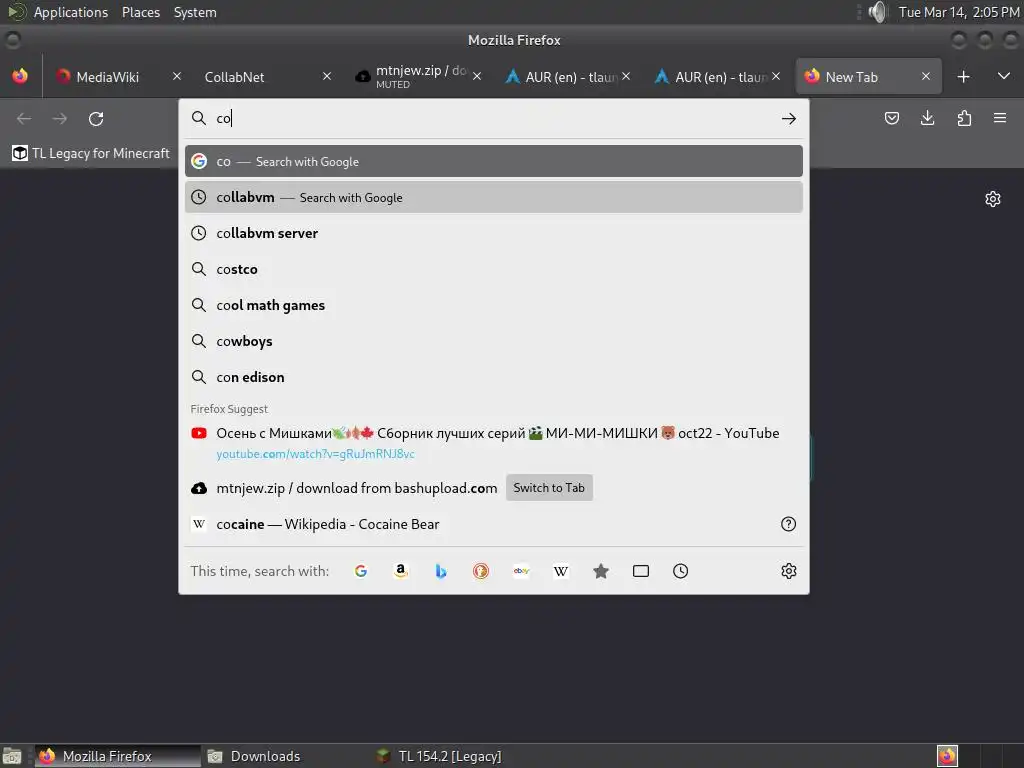Image resolution: width=1024 pixels, height=768 pixels.
Task: Open the Applications menu
Action: [71, 12]
